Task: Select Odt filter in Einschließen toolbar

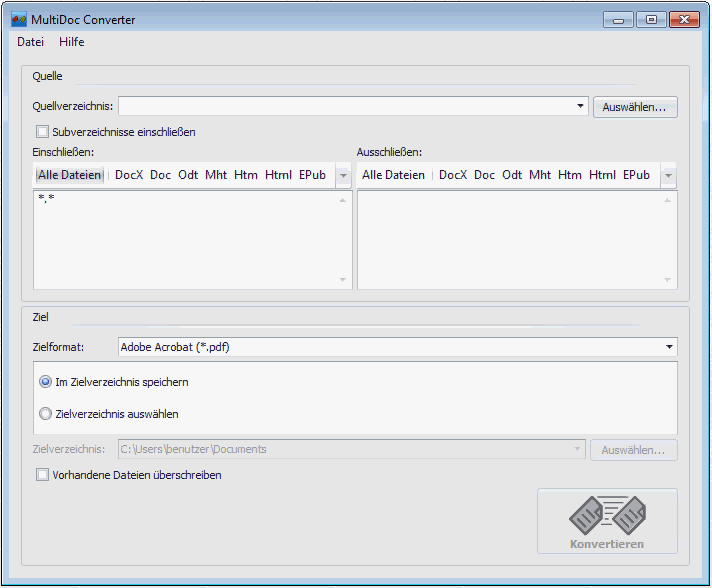Action: point(188,175)
